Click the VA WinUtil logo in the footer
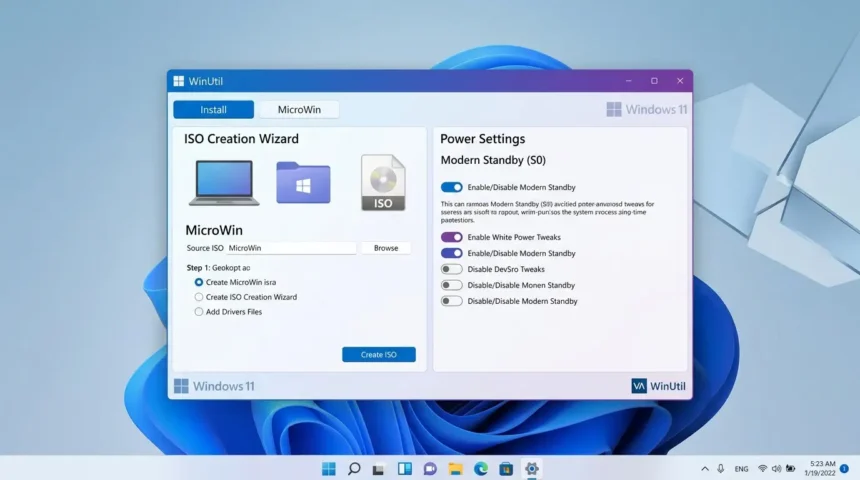Screen dimensions: 860x480 pyautogui.click(x=658, y=385)
